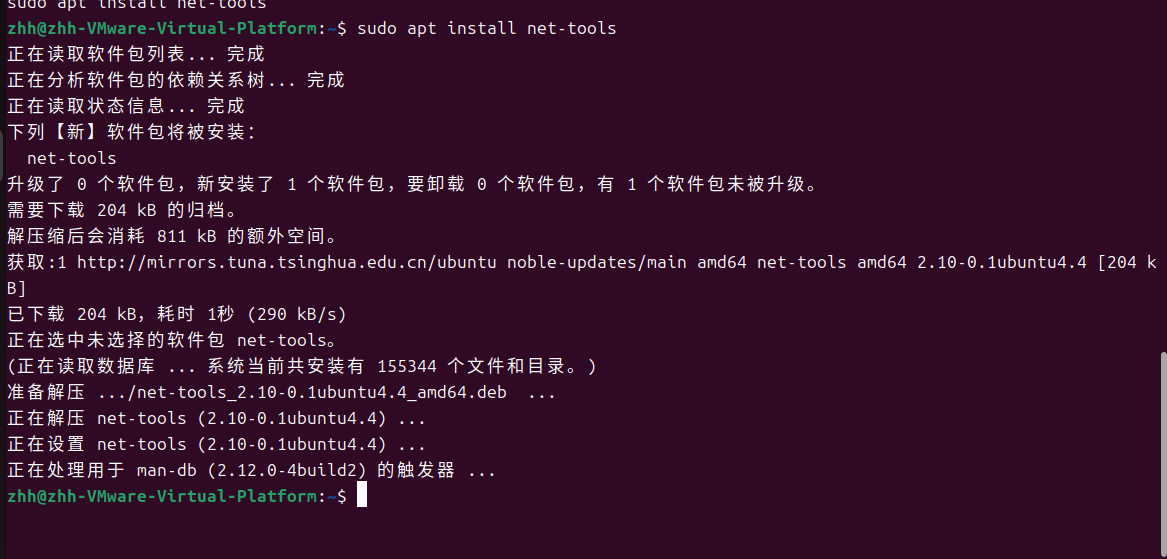Click the '需要下载 204 kB 的归档' line

[x=122, y=210]
